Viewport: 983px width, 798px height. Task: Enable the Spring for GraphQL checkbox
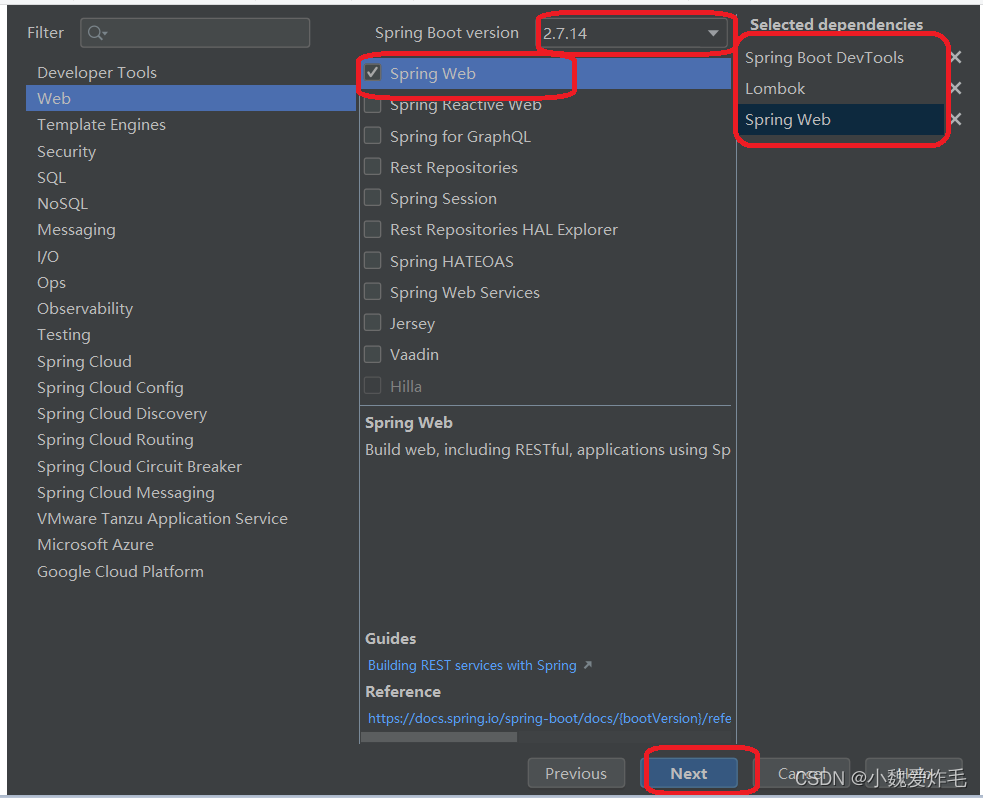(373, 135)
